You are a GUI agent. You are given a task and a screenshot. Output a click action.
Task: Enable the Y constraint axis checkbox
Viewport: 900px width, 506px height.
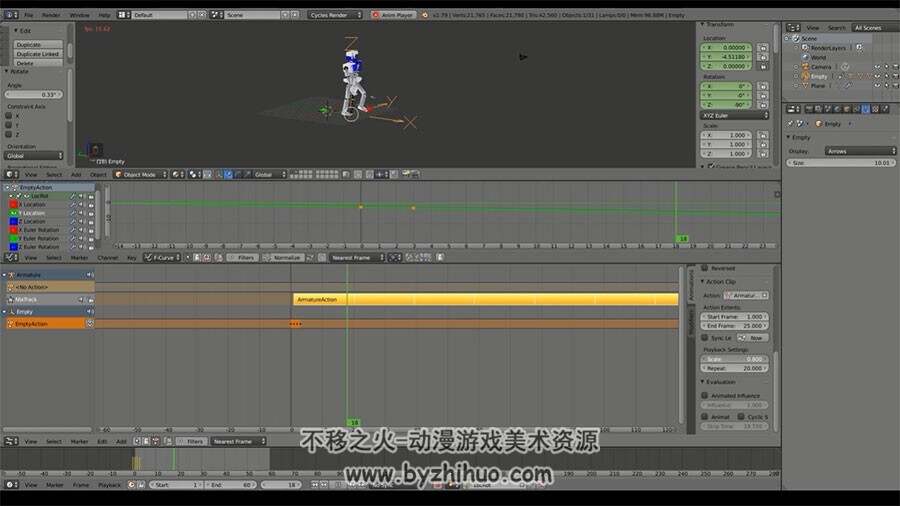coord(9,125)
